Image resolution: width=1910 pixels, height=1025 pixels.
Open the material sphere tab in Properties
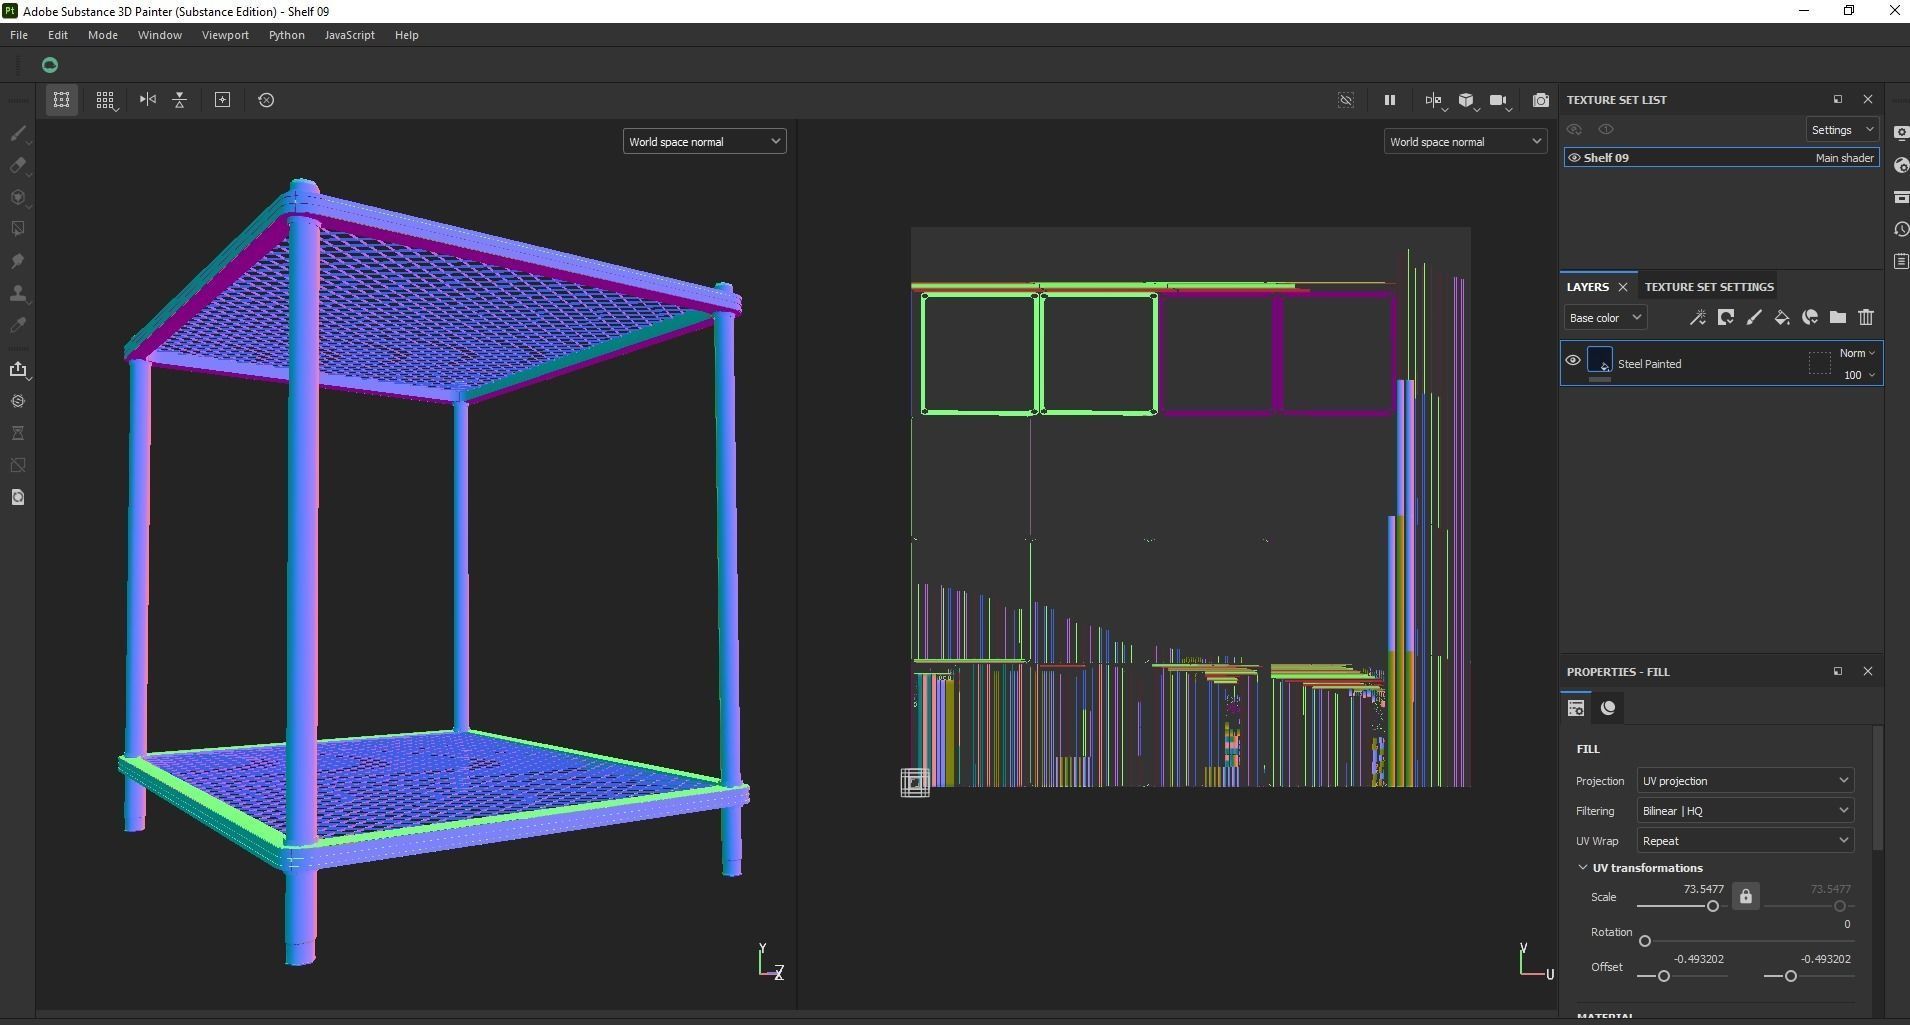[1608, 708]
